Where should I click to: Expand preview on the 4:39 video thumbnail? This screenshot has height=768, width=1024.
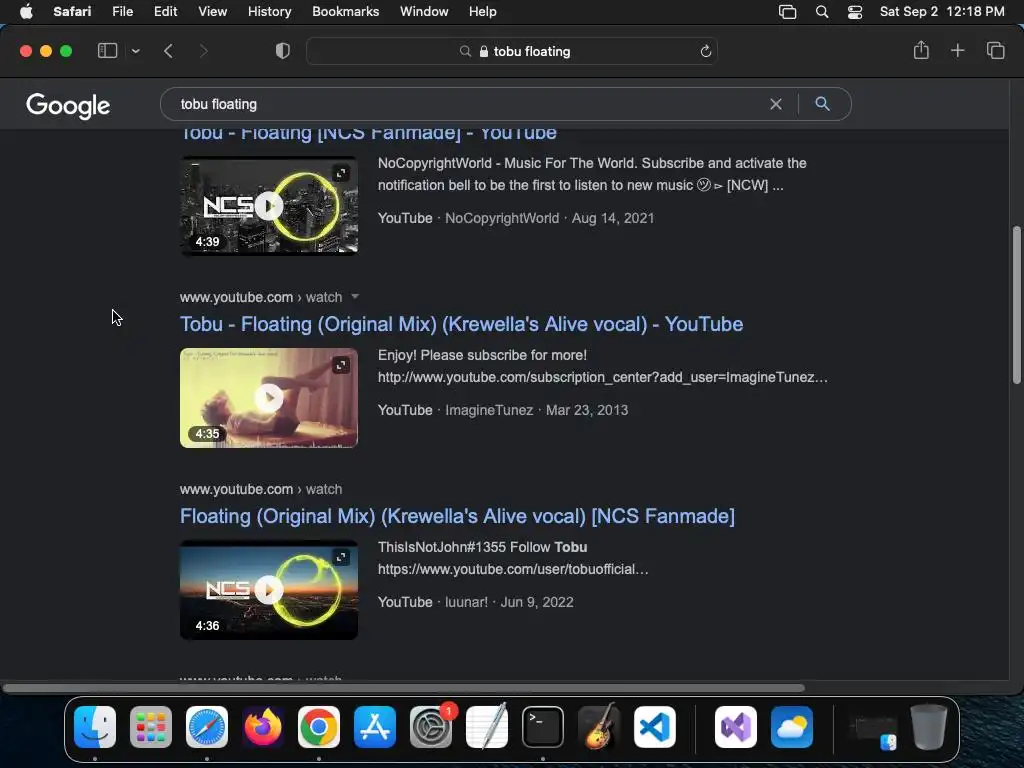point(341,173)
